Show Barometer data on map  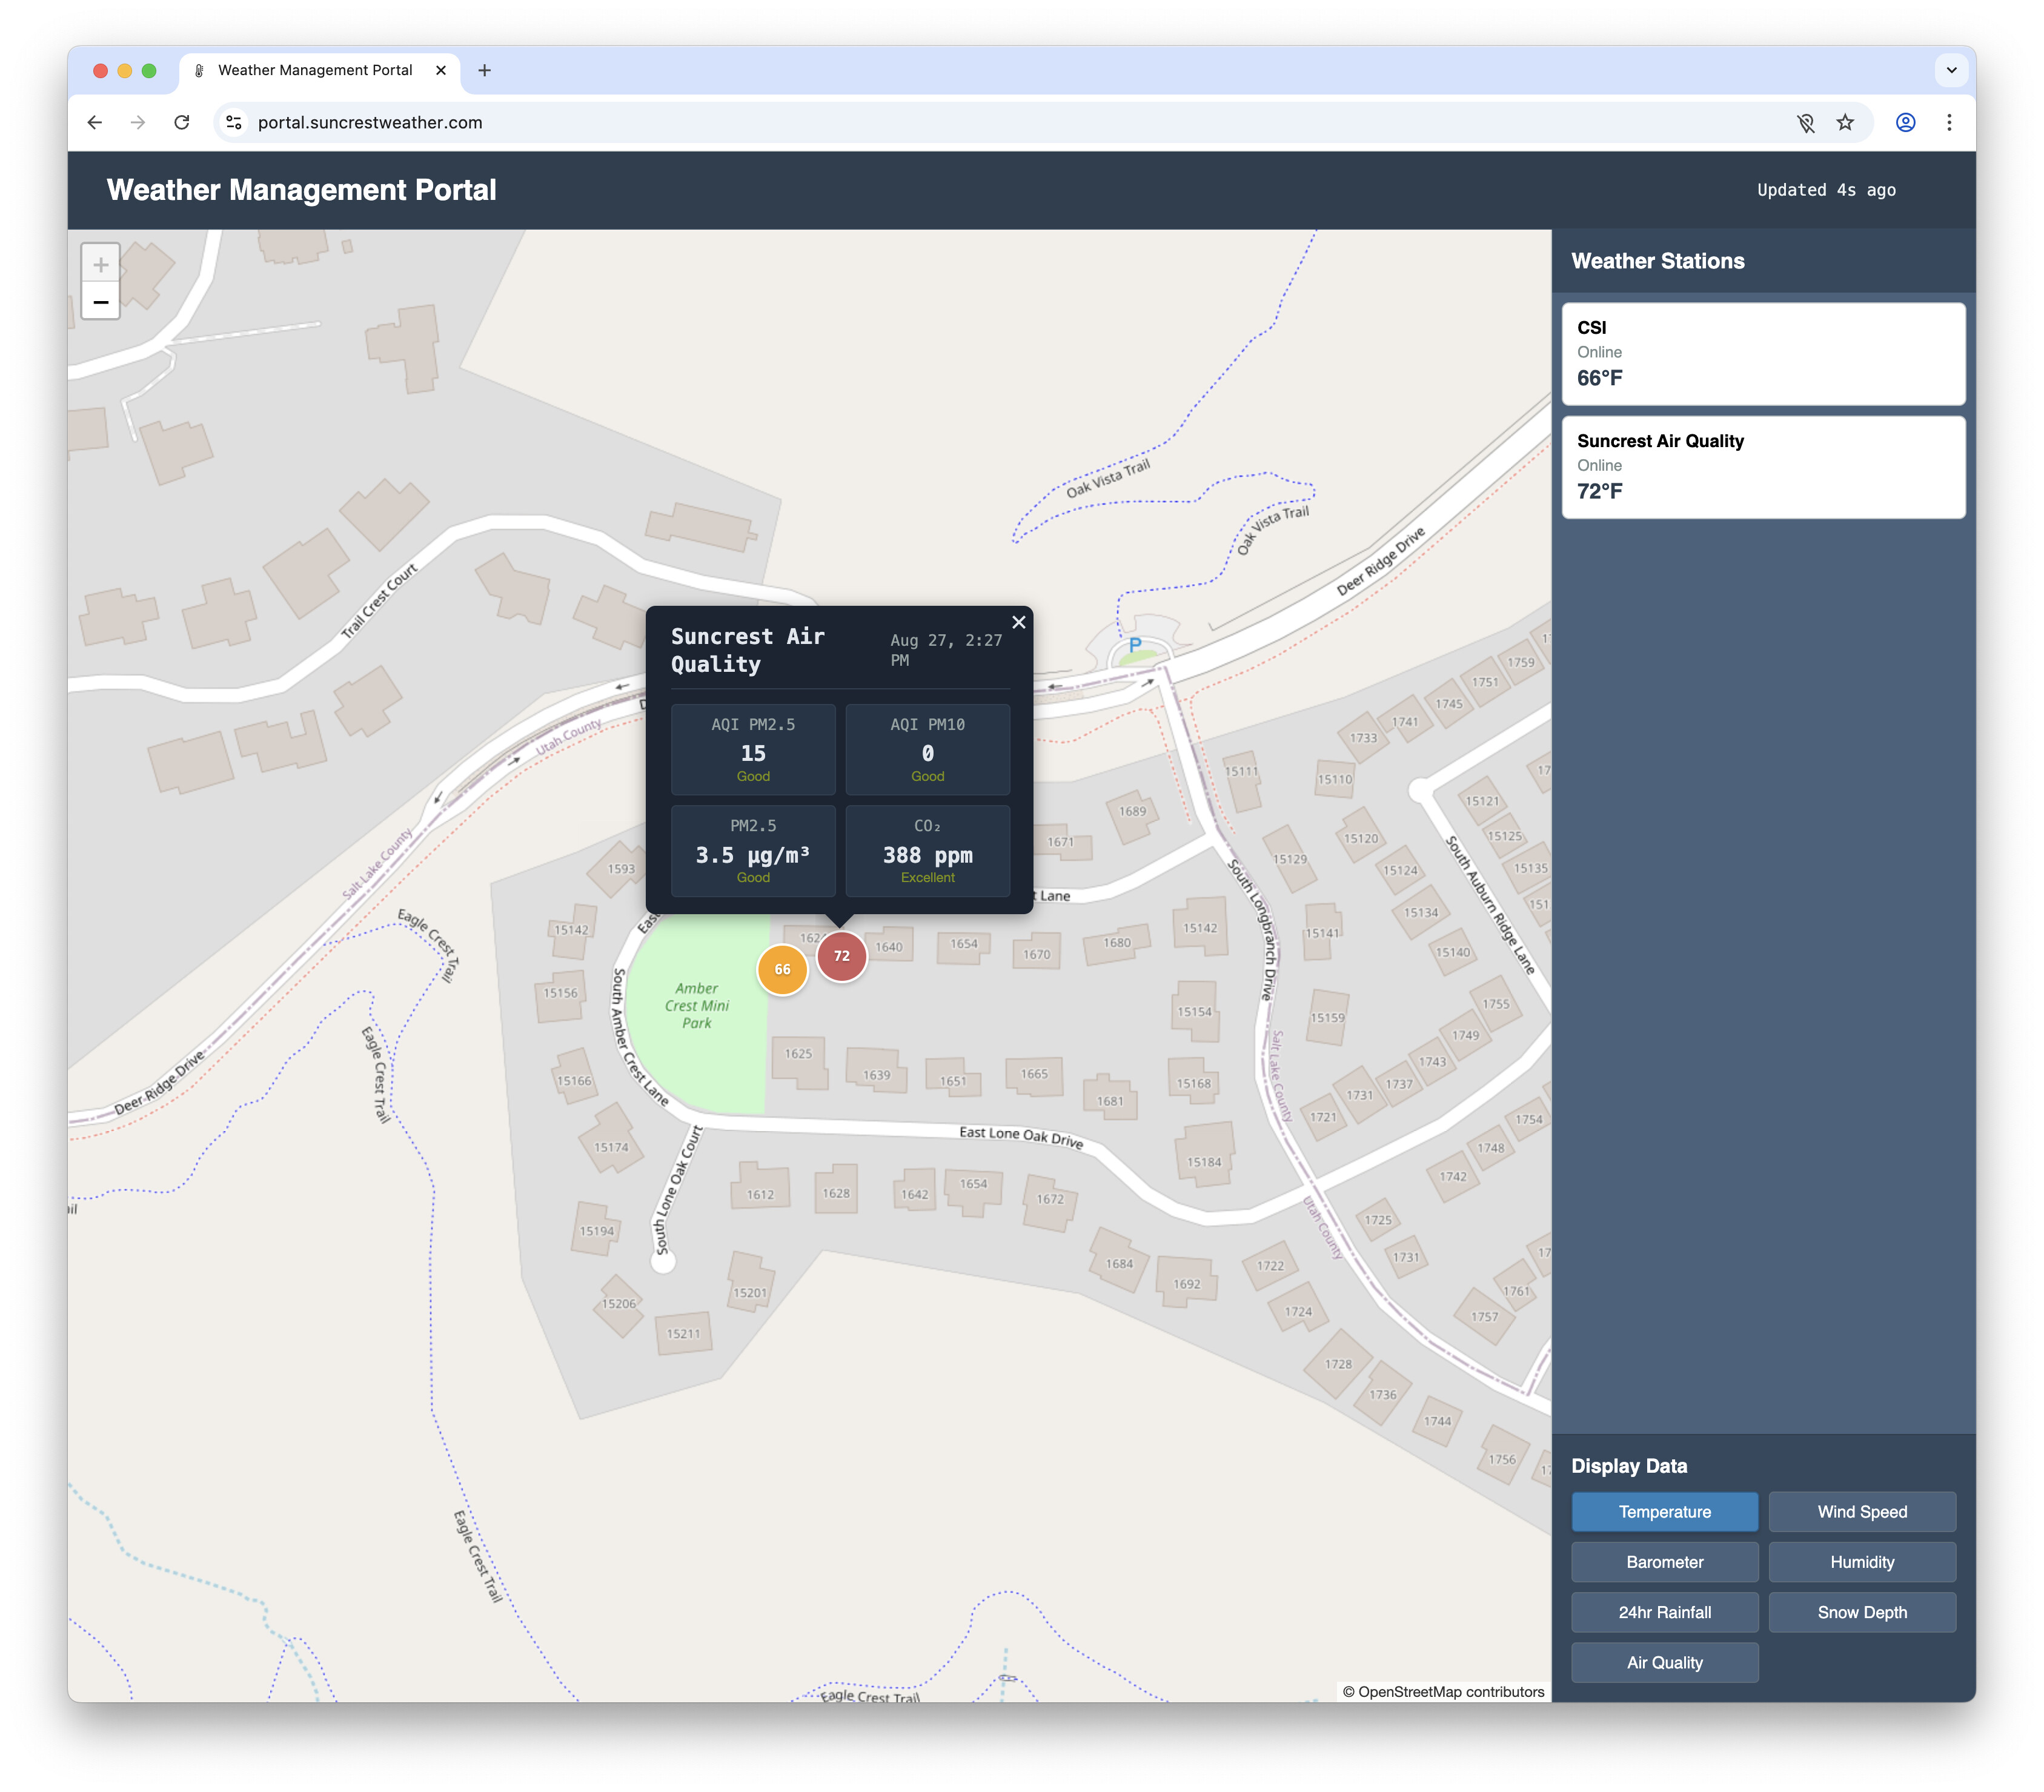click(1664, 1562)
